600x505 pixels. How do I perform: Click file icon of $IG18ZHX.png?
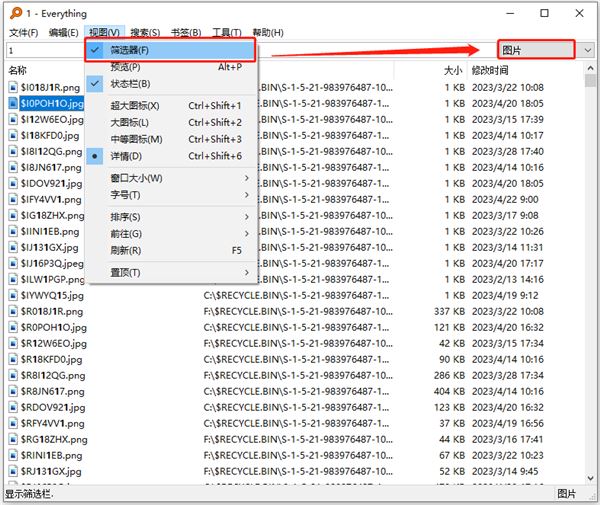click(13, 215)
